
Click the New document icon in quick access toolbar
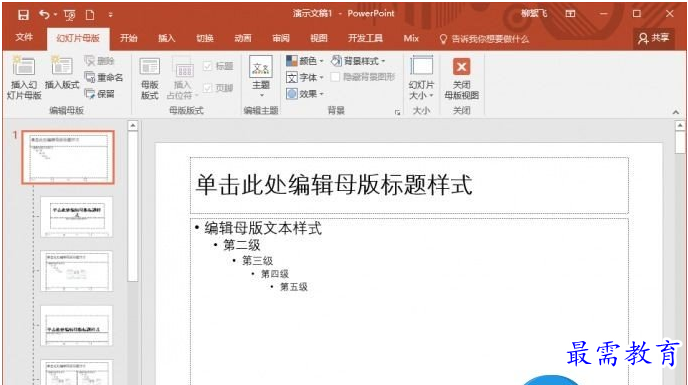[x=90, y=15]
